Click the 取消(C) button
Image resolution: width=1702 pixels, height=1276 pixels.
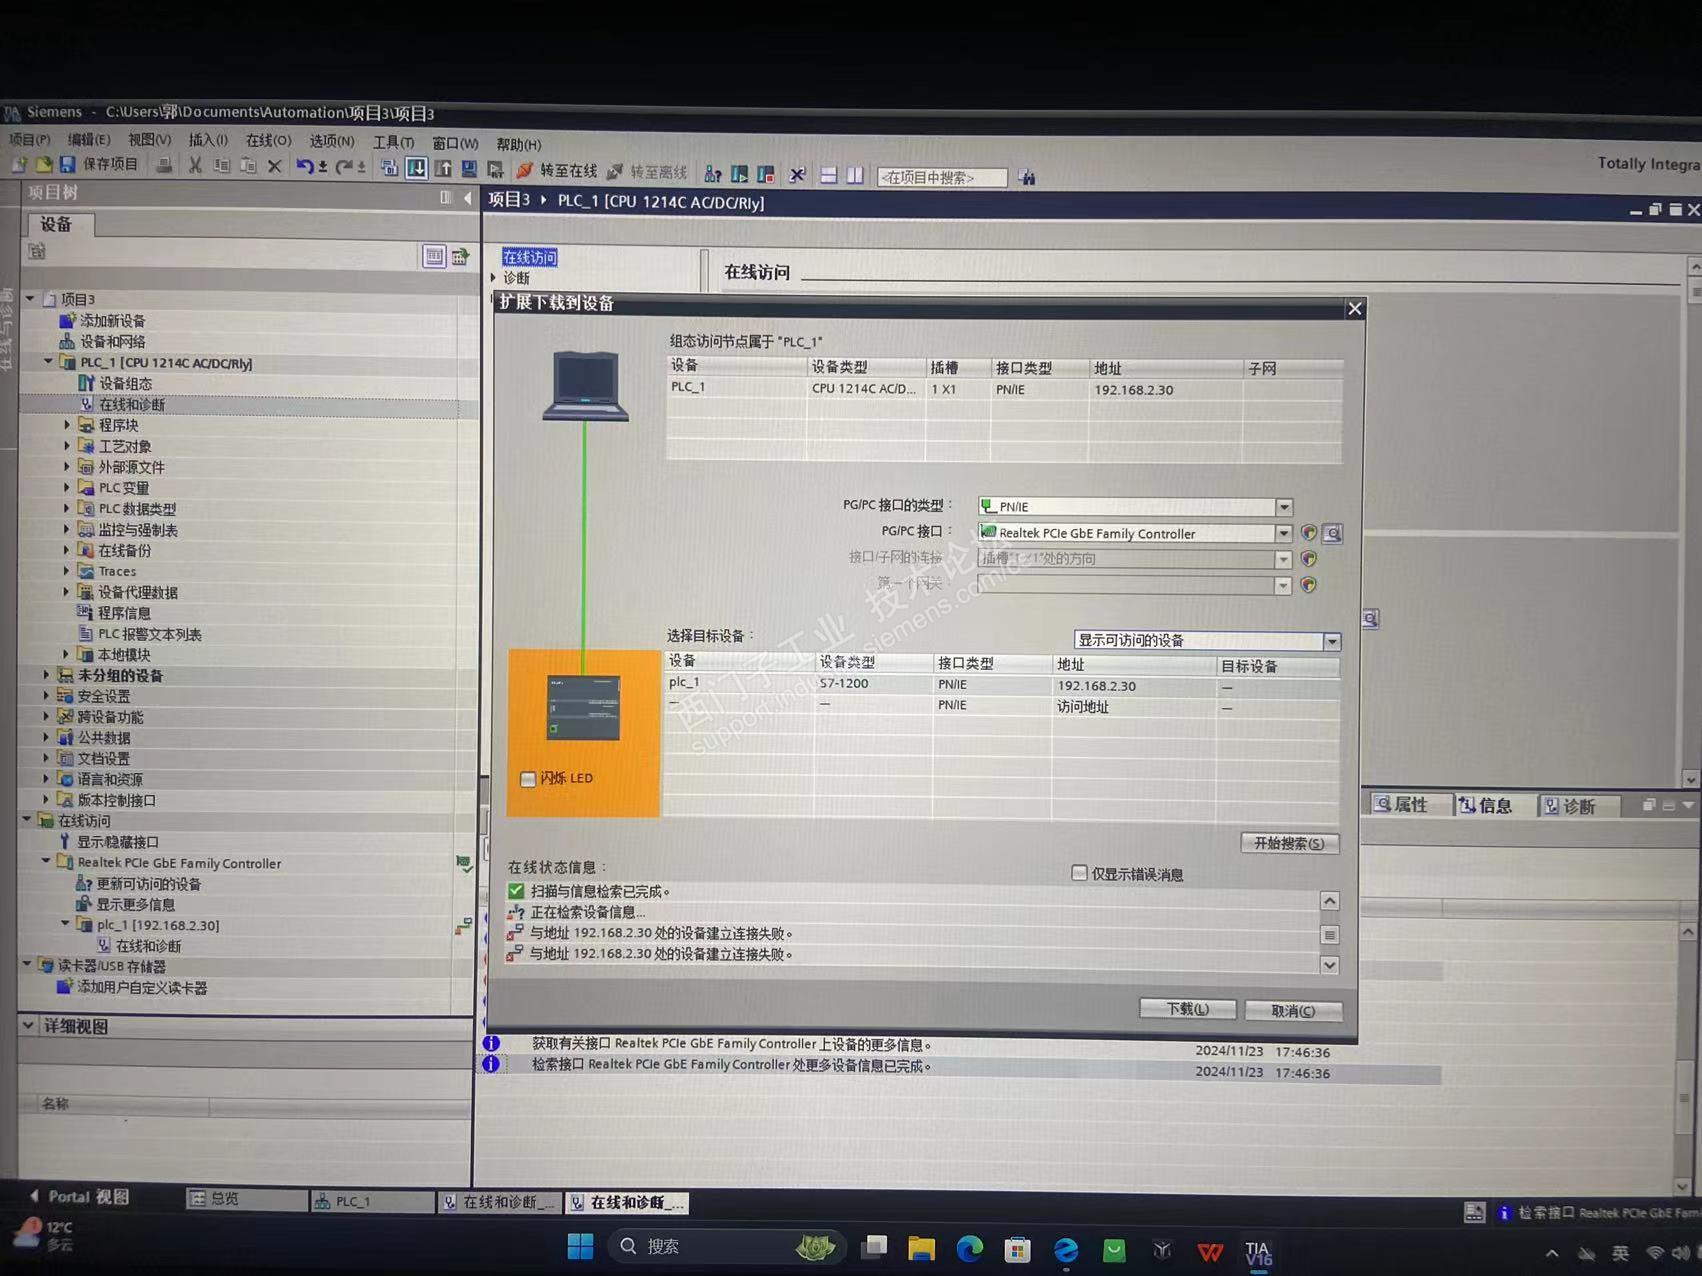(x=1293, y=1010)
